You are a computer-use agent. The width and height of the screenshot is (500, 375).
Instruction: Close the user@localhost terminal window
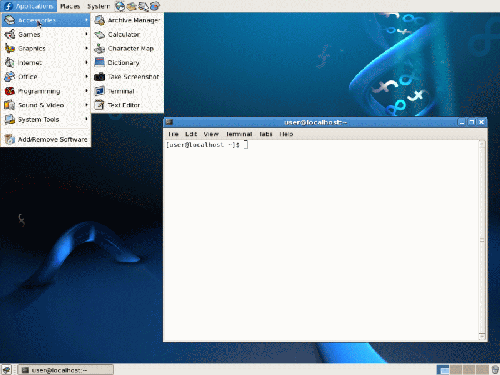coord(482,122)
